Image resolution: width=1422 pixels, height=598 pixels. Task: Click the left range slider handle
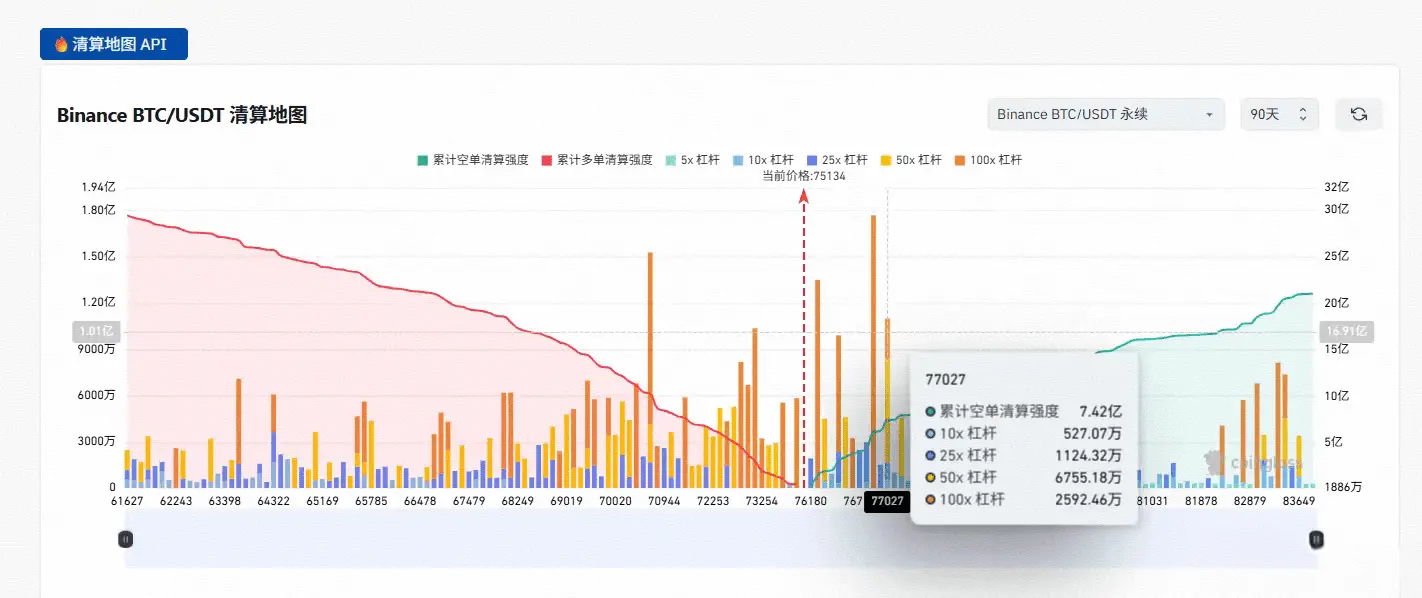[x=125, y=539]
